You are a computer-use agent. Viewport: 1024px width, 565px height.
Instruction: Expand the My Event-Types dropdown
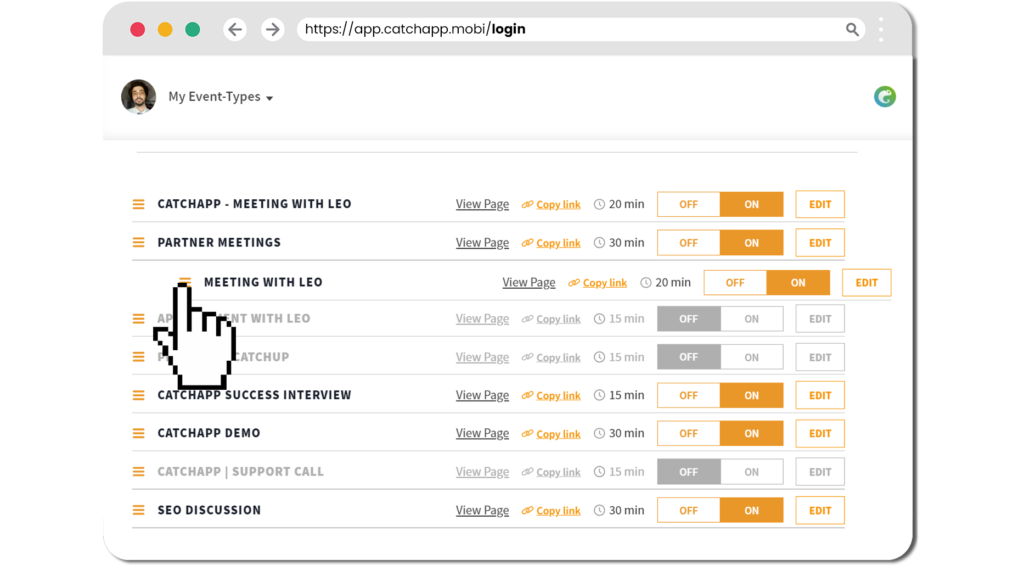221,97
